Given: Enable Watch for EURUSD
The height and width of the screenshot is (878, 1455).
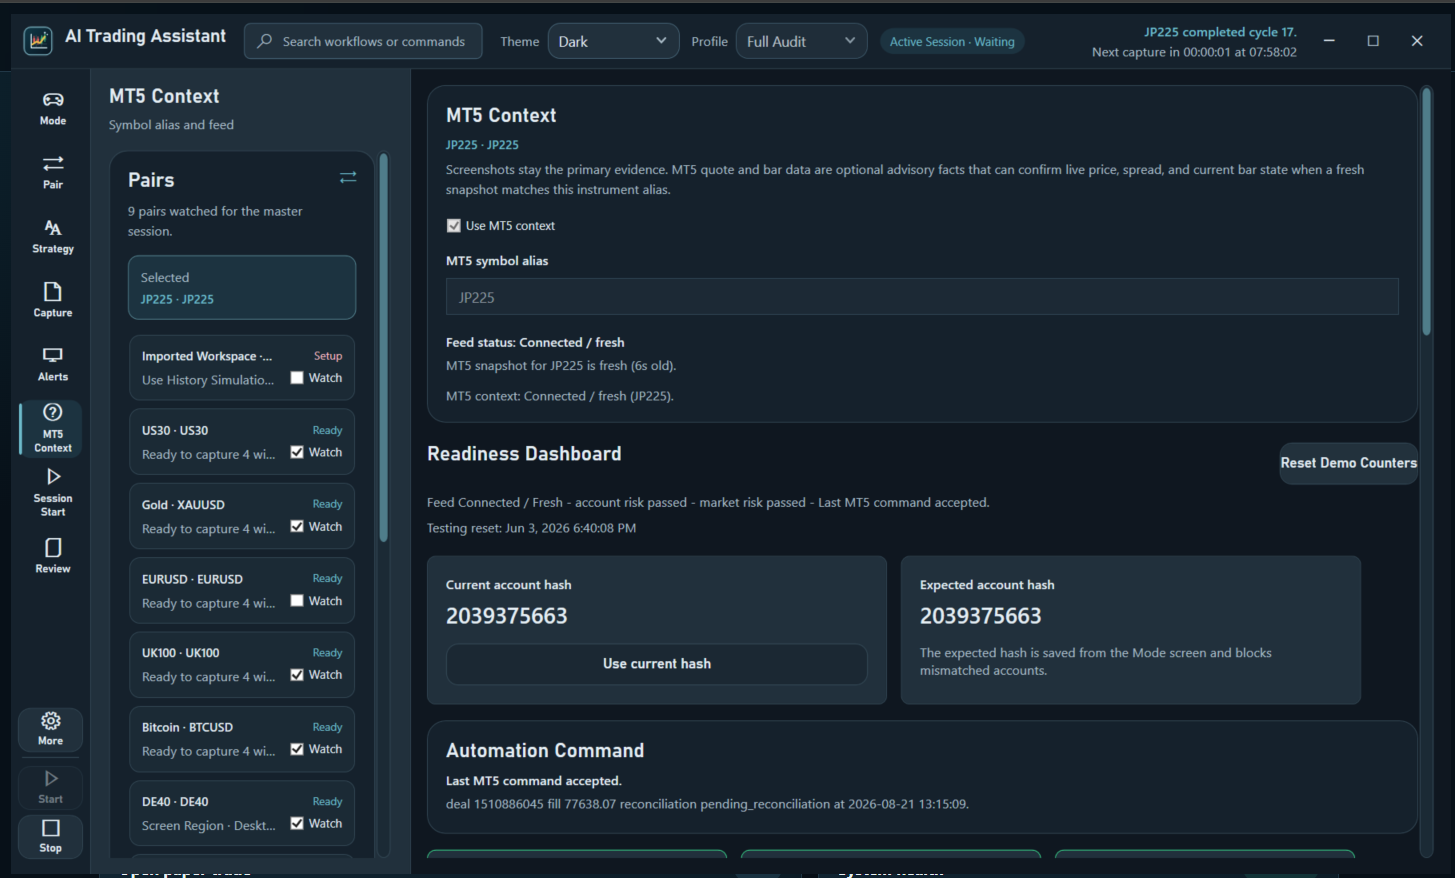Looking at the screenshot, I should [x=297, y=601].
